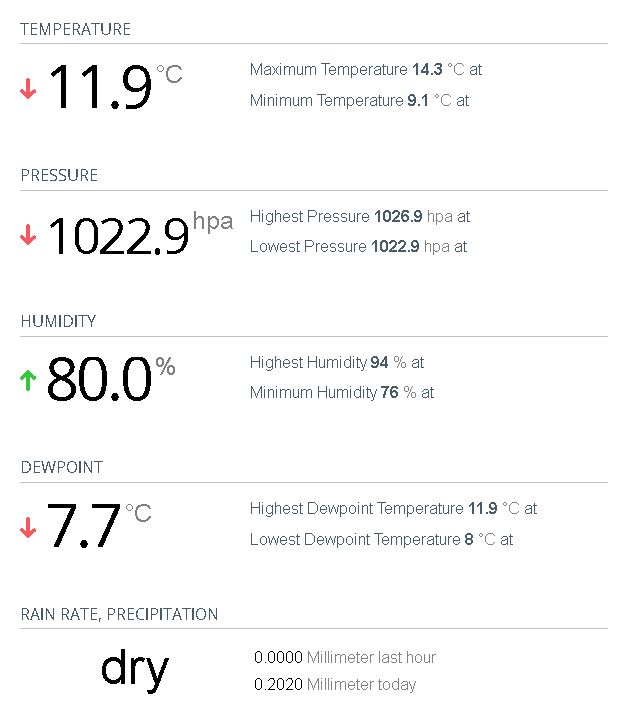Click the 11.9 °C temperature reading
The image size is (623, 716).
pos(100,87)
